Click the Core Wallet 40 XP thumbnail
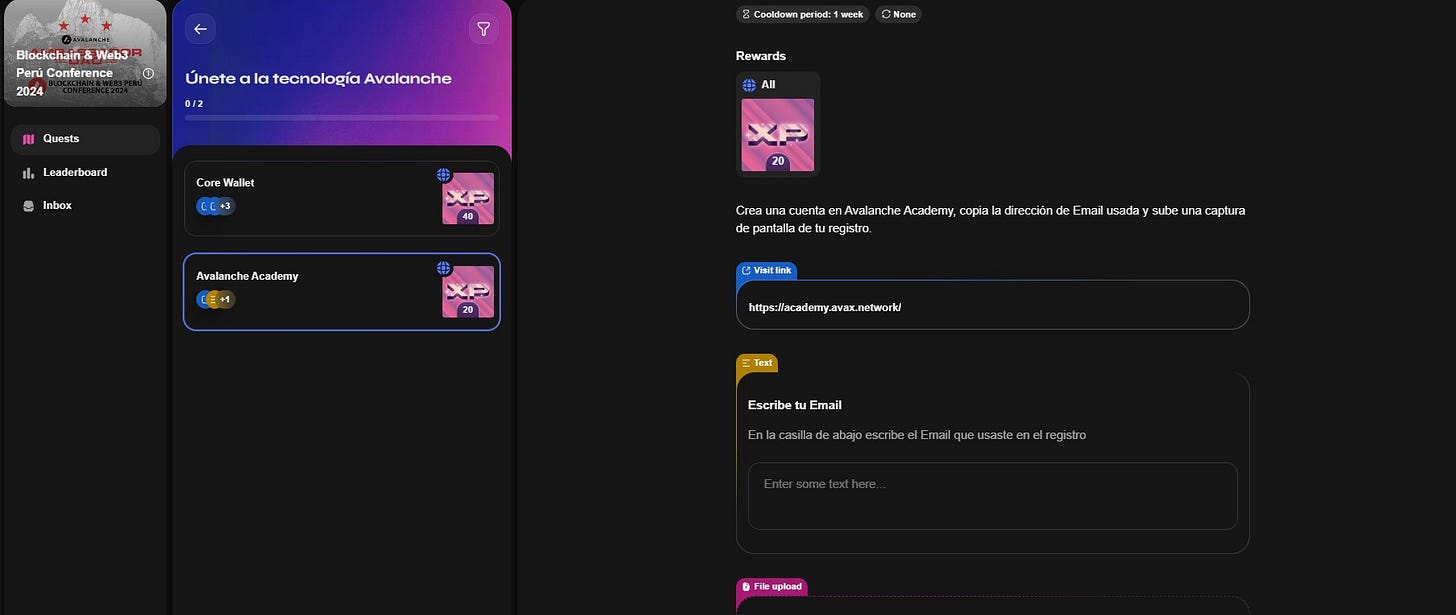This screenshot has height=615, width=1456. 468,198
